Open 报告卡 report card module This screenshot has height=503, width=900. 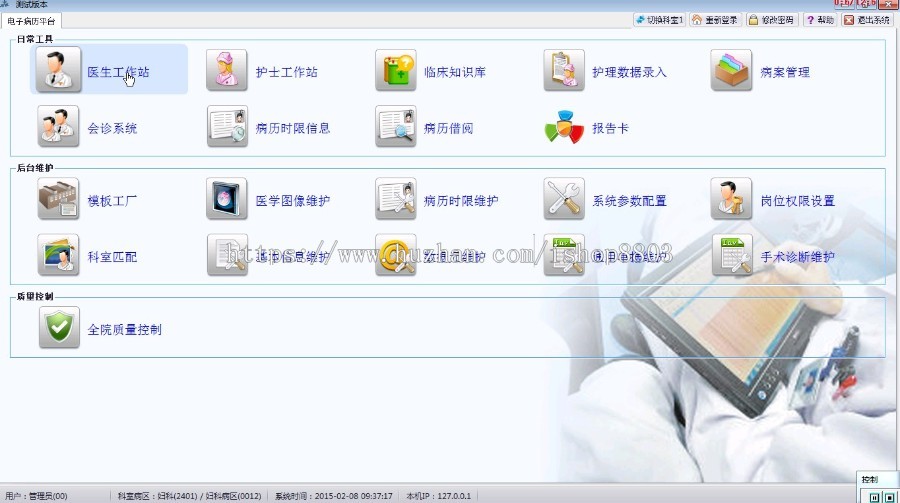tap(586, 127)
